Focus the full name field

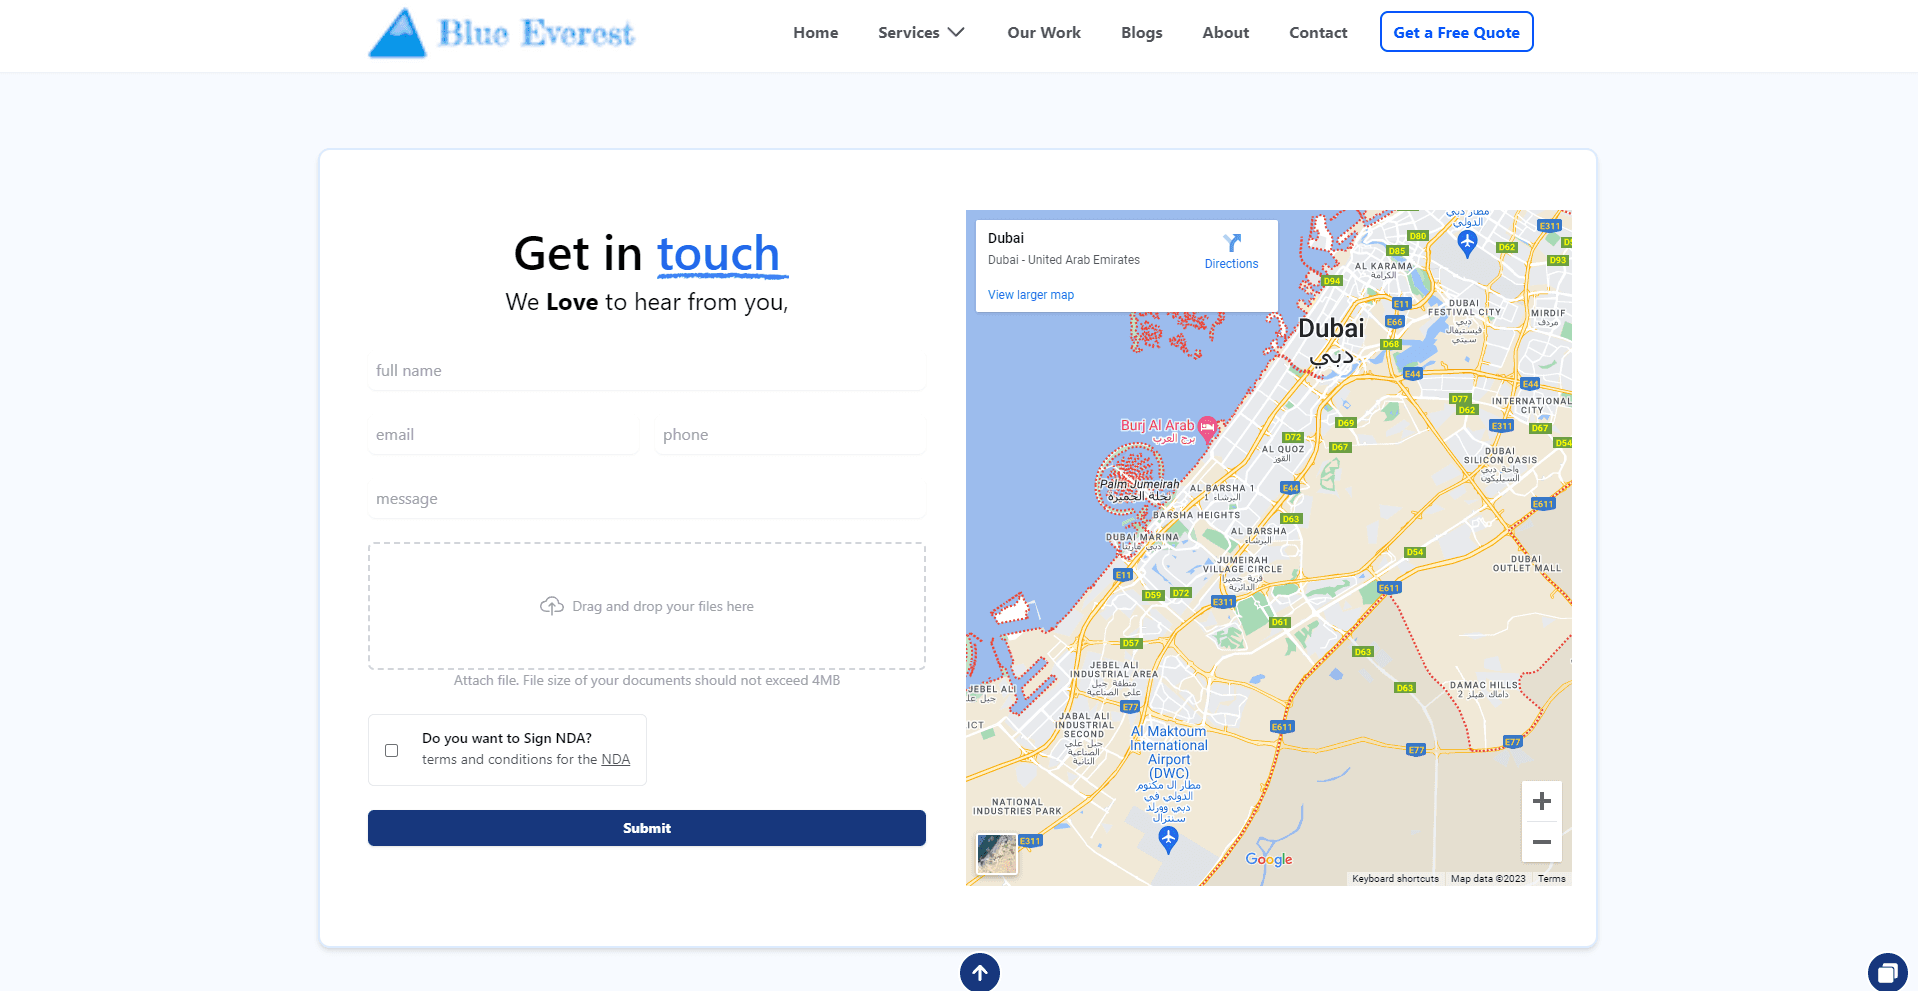coord(647,371)
